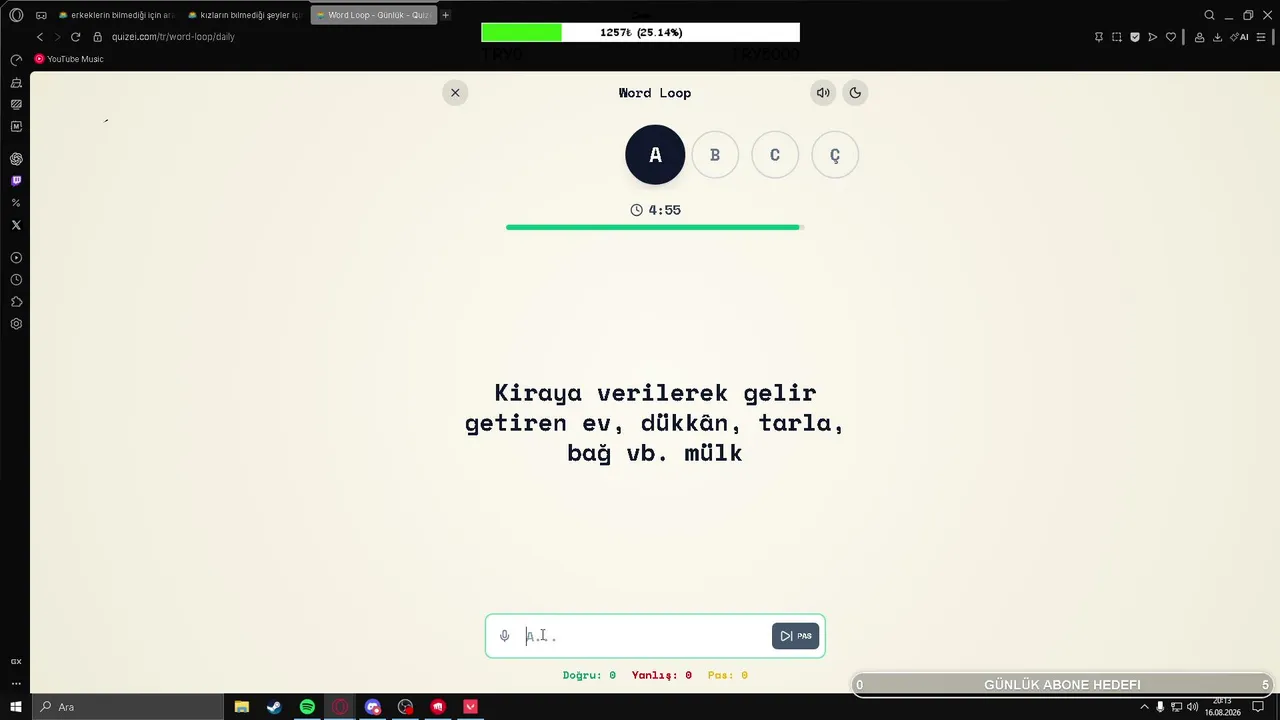Image resolution: width=1280 pixels, height=720 pixels.
Task: Click the pin icon in browser toolbar
Action: pyautogui.click(x=1099, y=37)
